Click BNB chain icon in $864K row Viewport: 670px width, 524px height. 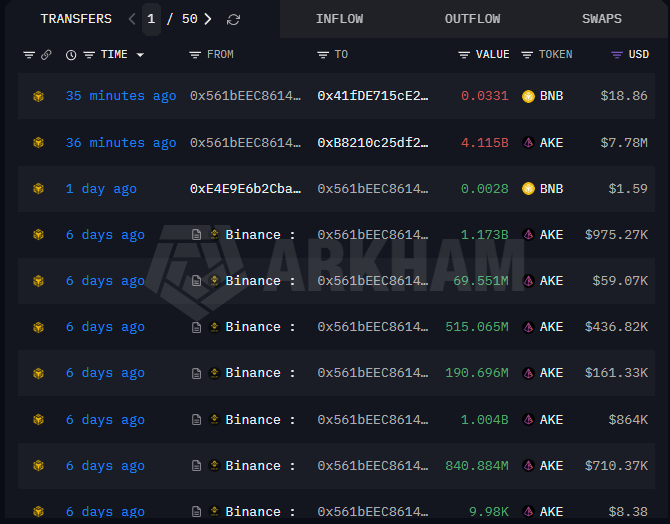[x=38, y=420]
